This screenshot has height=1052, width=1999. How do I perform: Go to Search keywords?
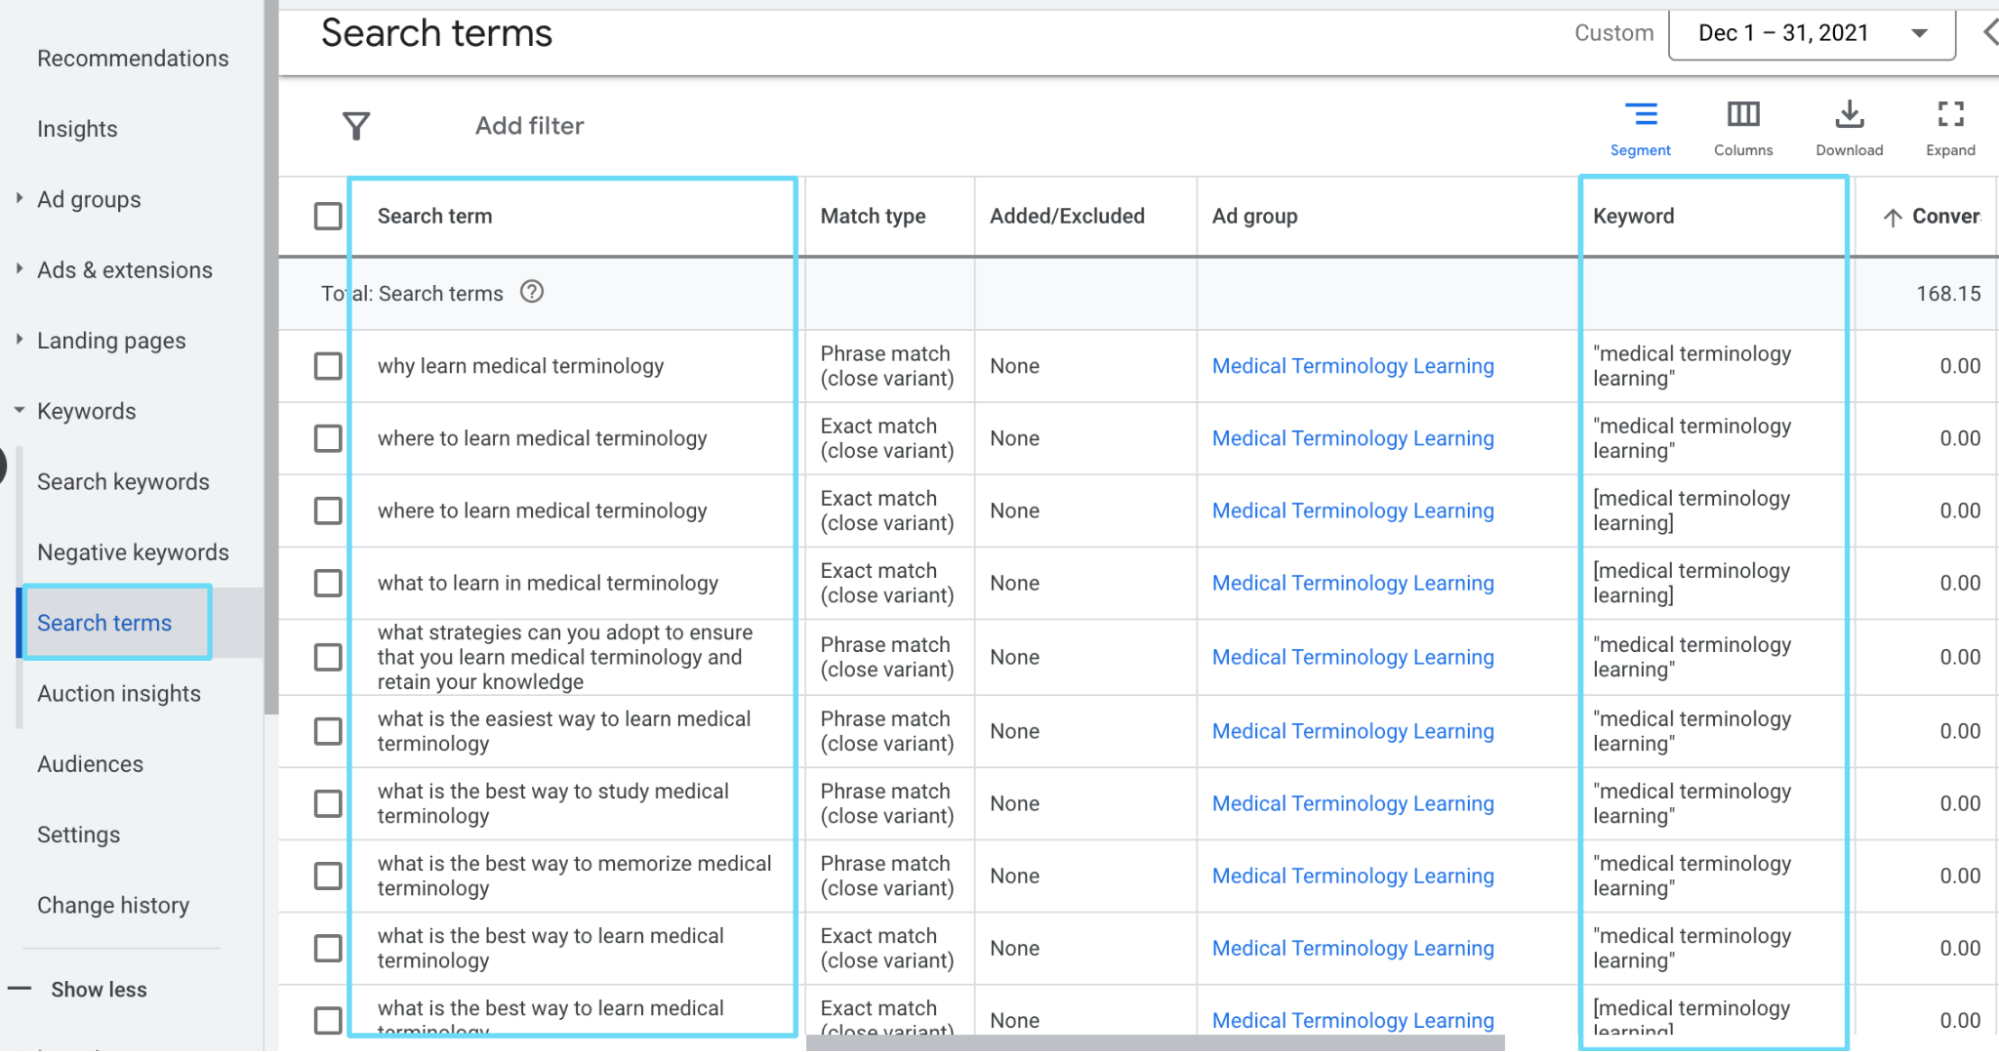tap(123, 482)
